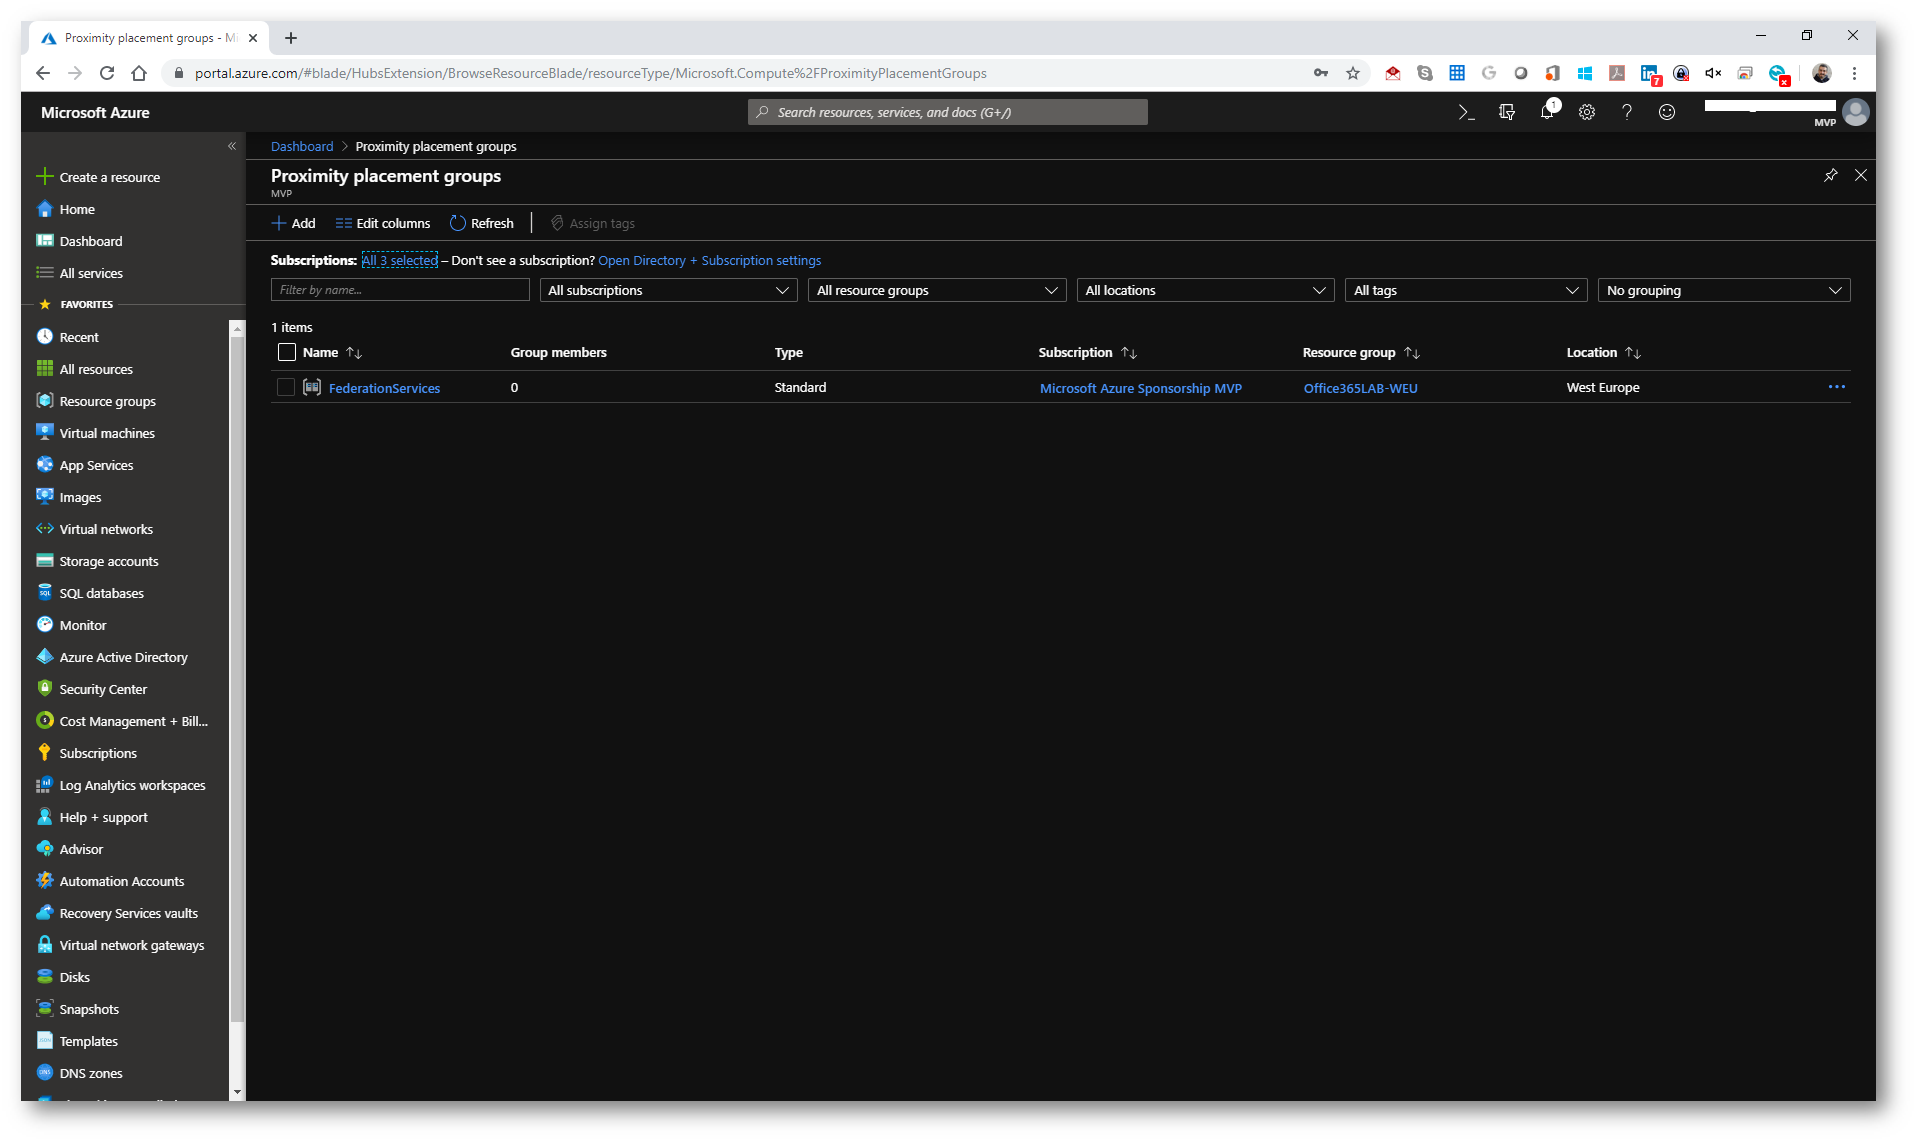Open Azure Cloud Shell icon
Image resolution: width=1918 pixels, height=1143 pixels.
pos(1467,113)
